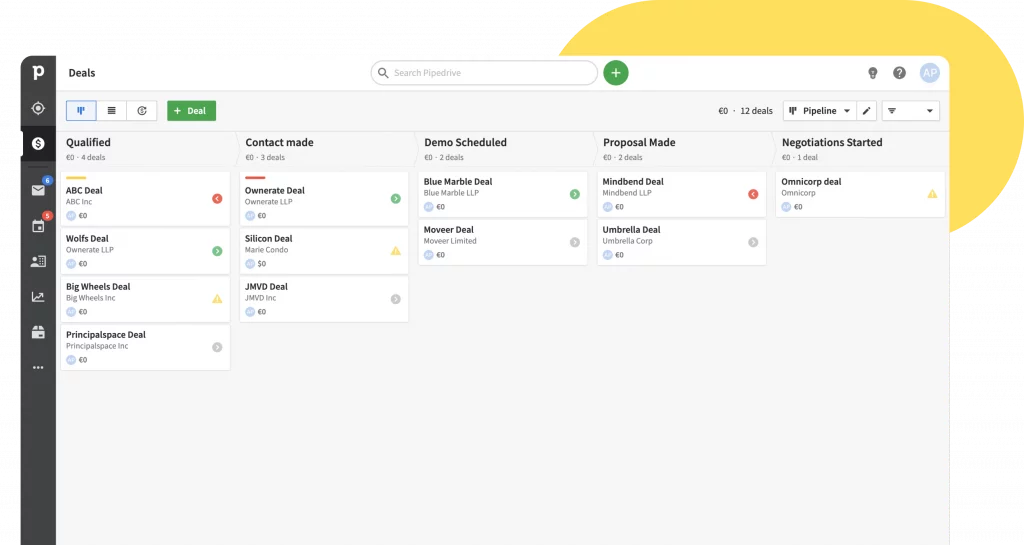Open the Contacts sidebar icon
This screenshot has height=545, width=1024.
[x=38, y=261]
